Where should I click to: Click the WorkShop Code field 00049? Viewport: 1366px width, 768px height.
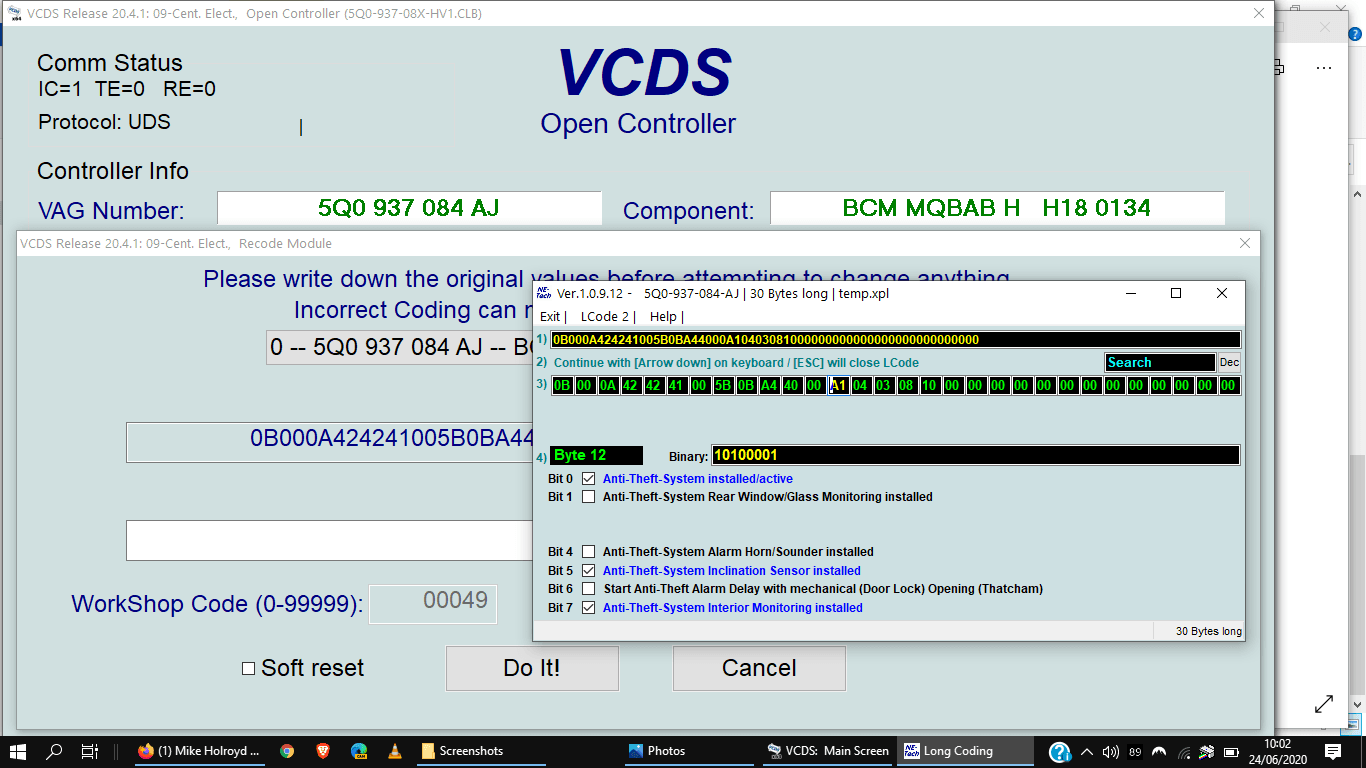coord(433,604)
